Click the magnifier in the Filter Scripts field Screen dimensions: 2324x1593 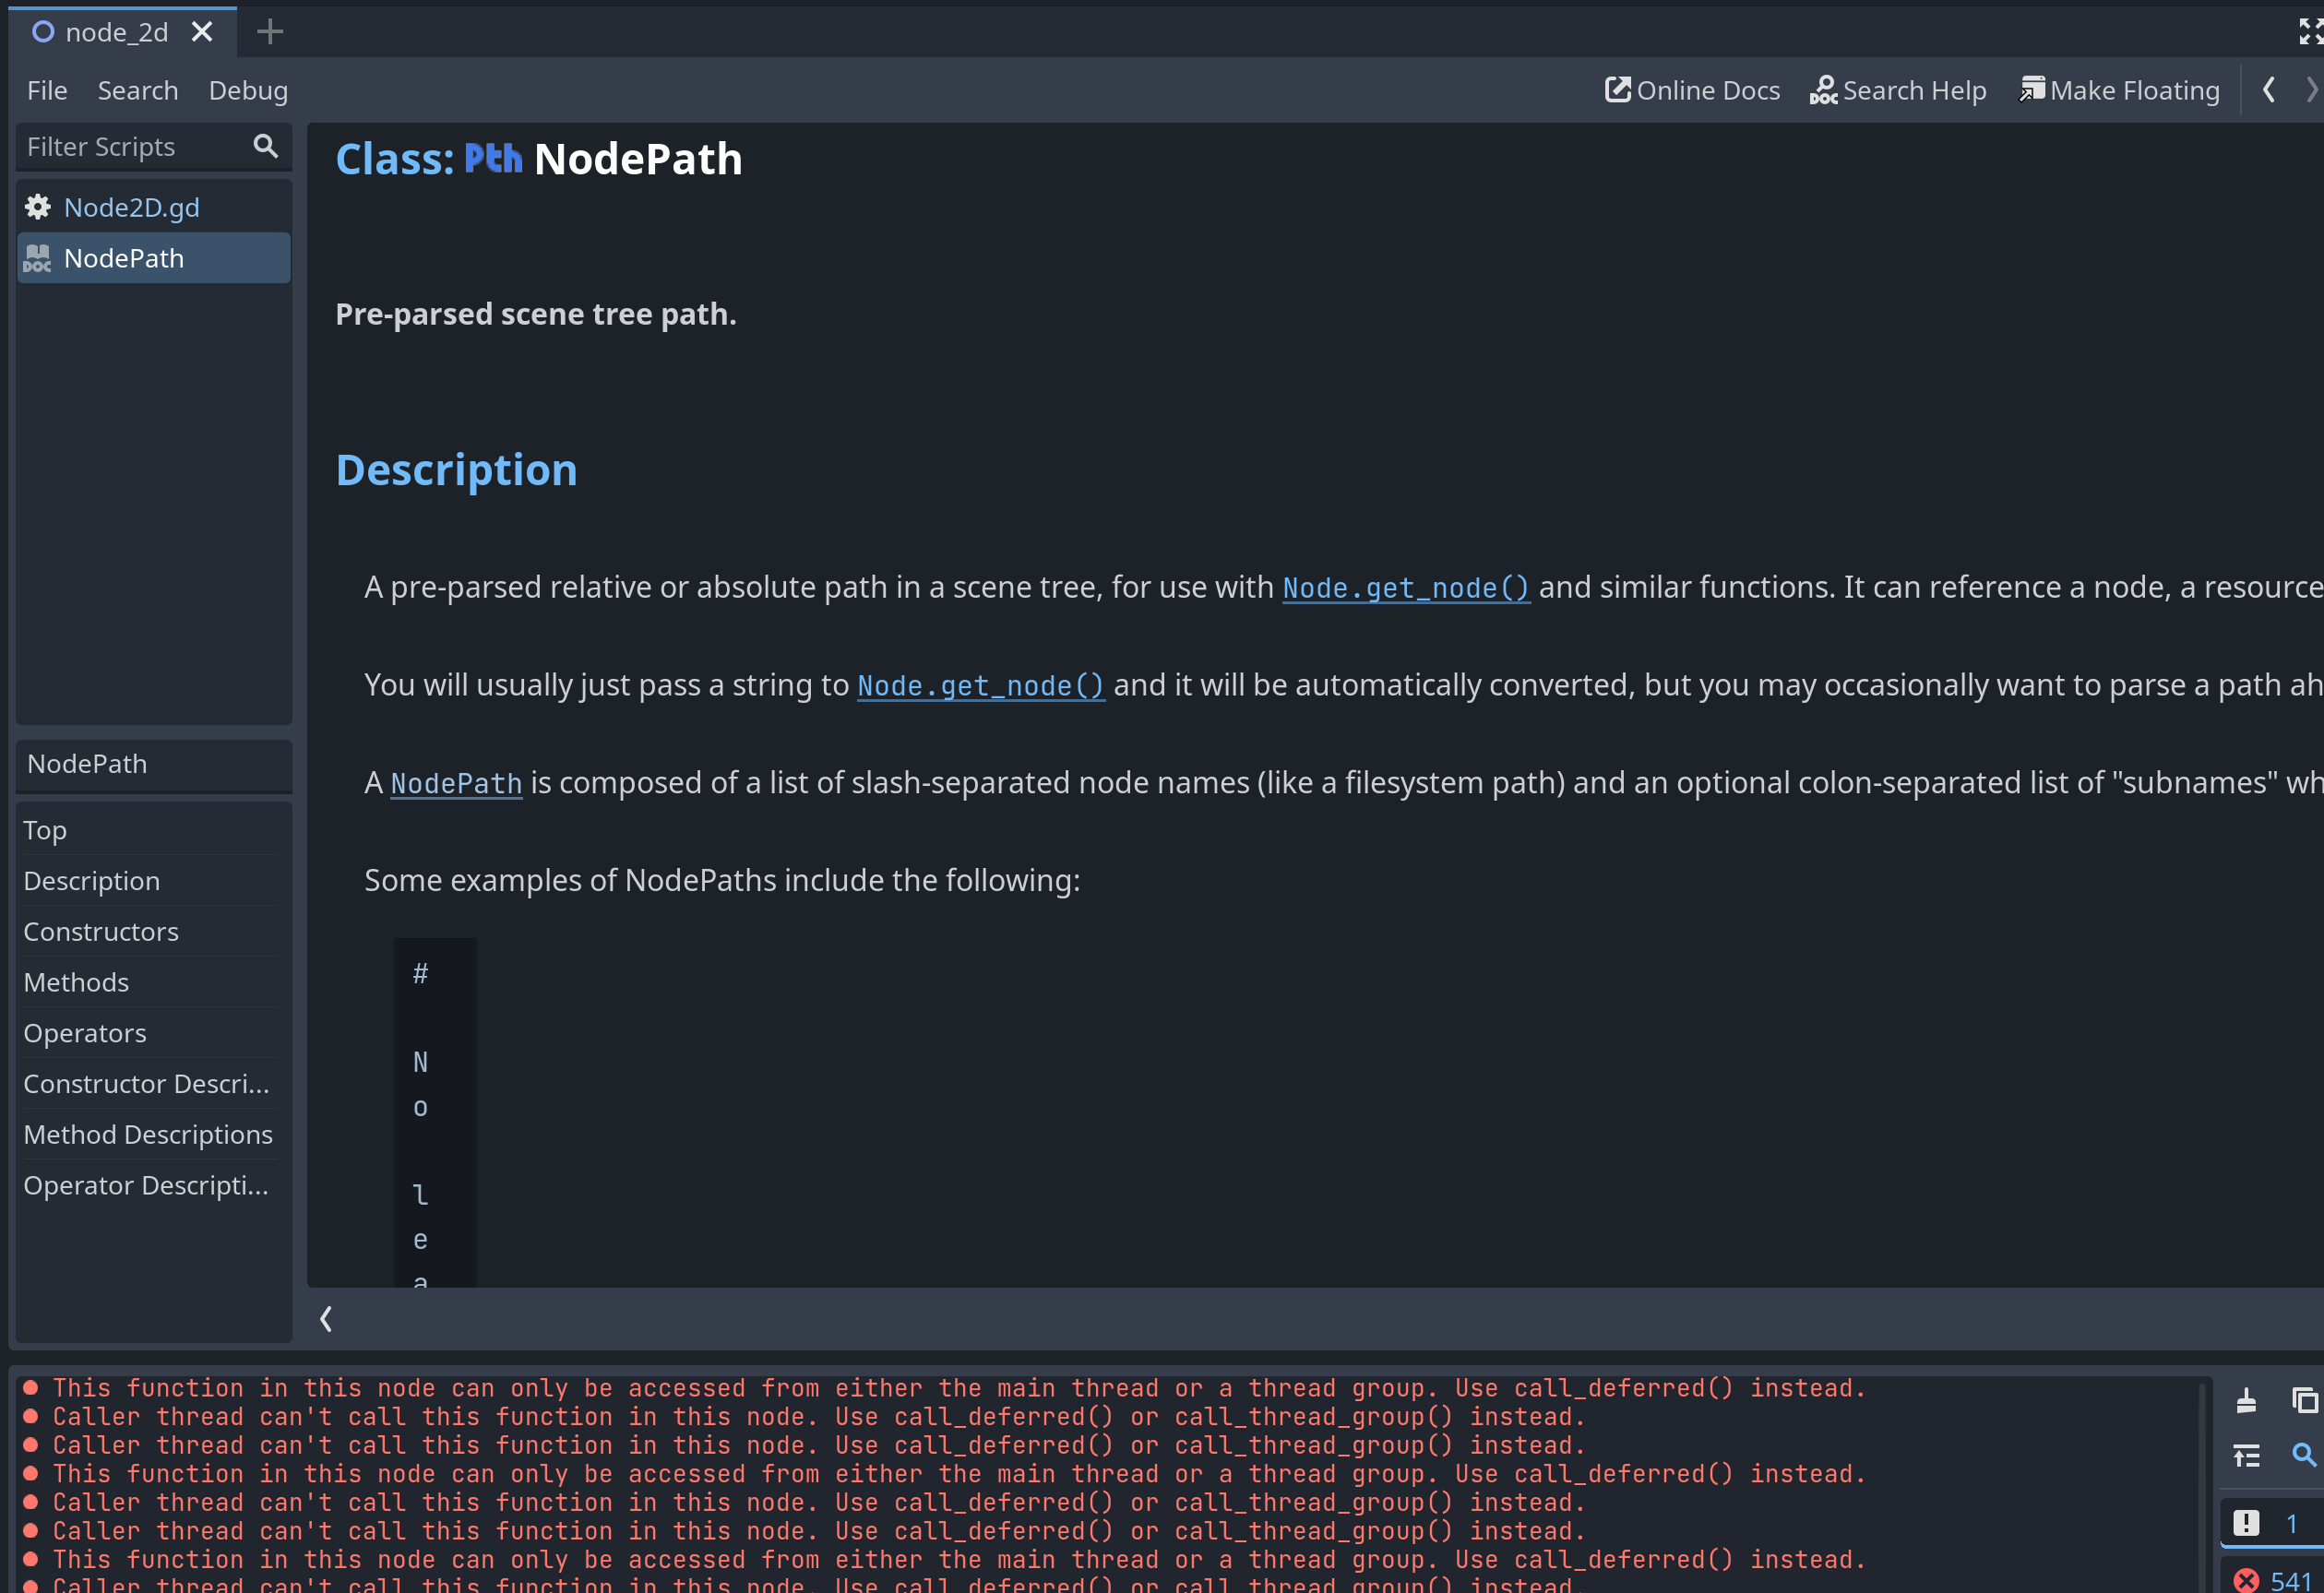264,146
